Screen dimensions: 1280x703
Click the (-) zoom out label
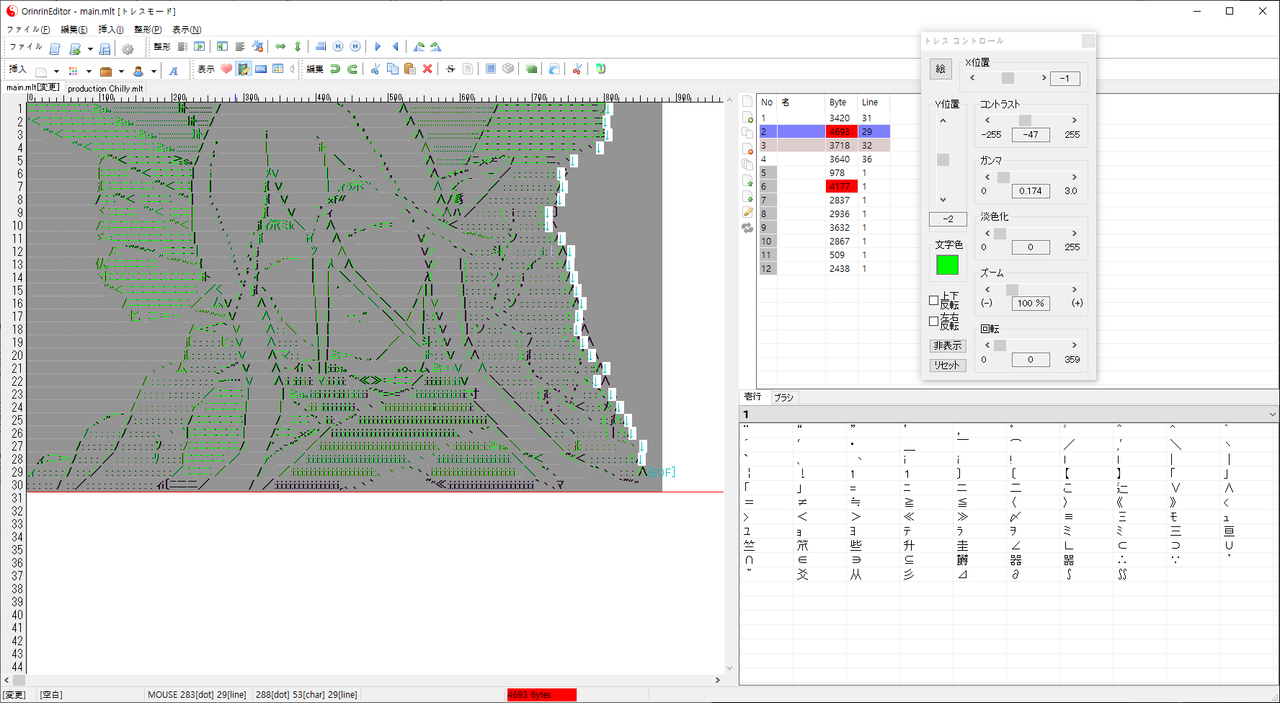987,303
